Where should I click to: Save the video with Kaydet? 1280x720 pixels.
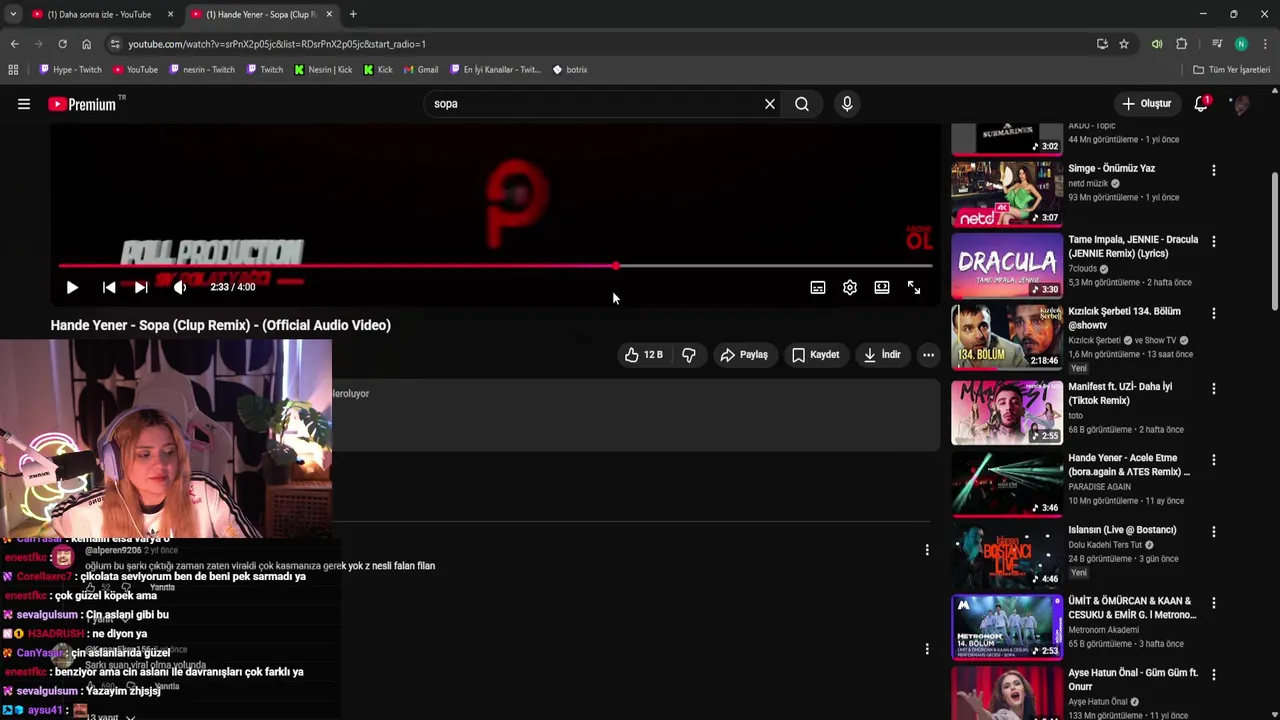(x=816, y=354)
